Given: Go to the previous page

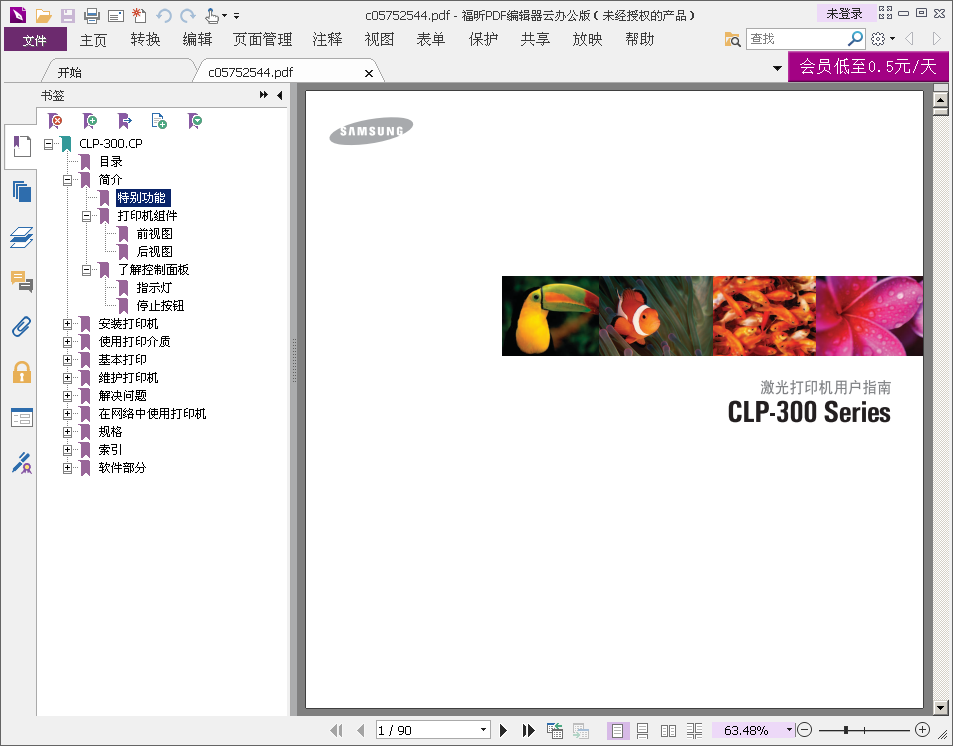Looking at the screenshot, I should tap(361, 730).
